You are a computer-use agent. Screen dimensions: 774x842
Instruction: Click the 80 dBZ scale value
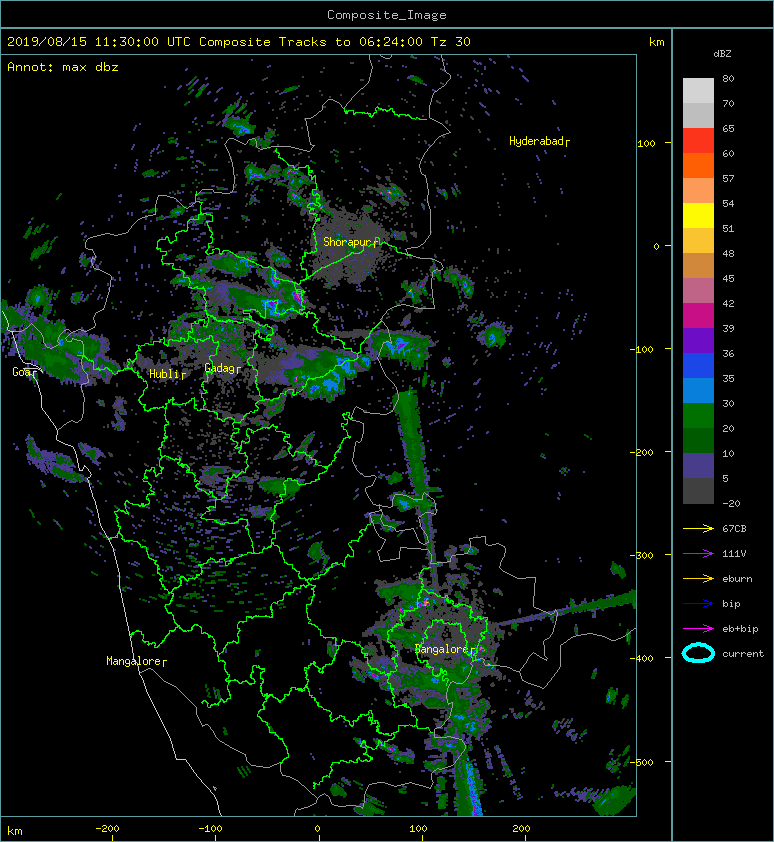point(728,78)
